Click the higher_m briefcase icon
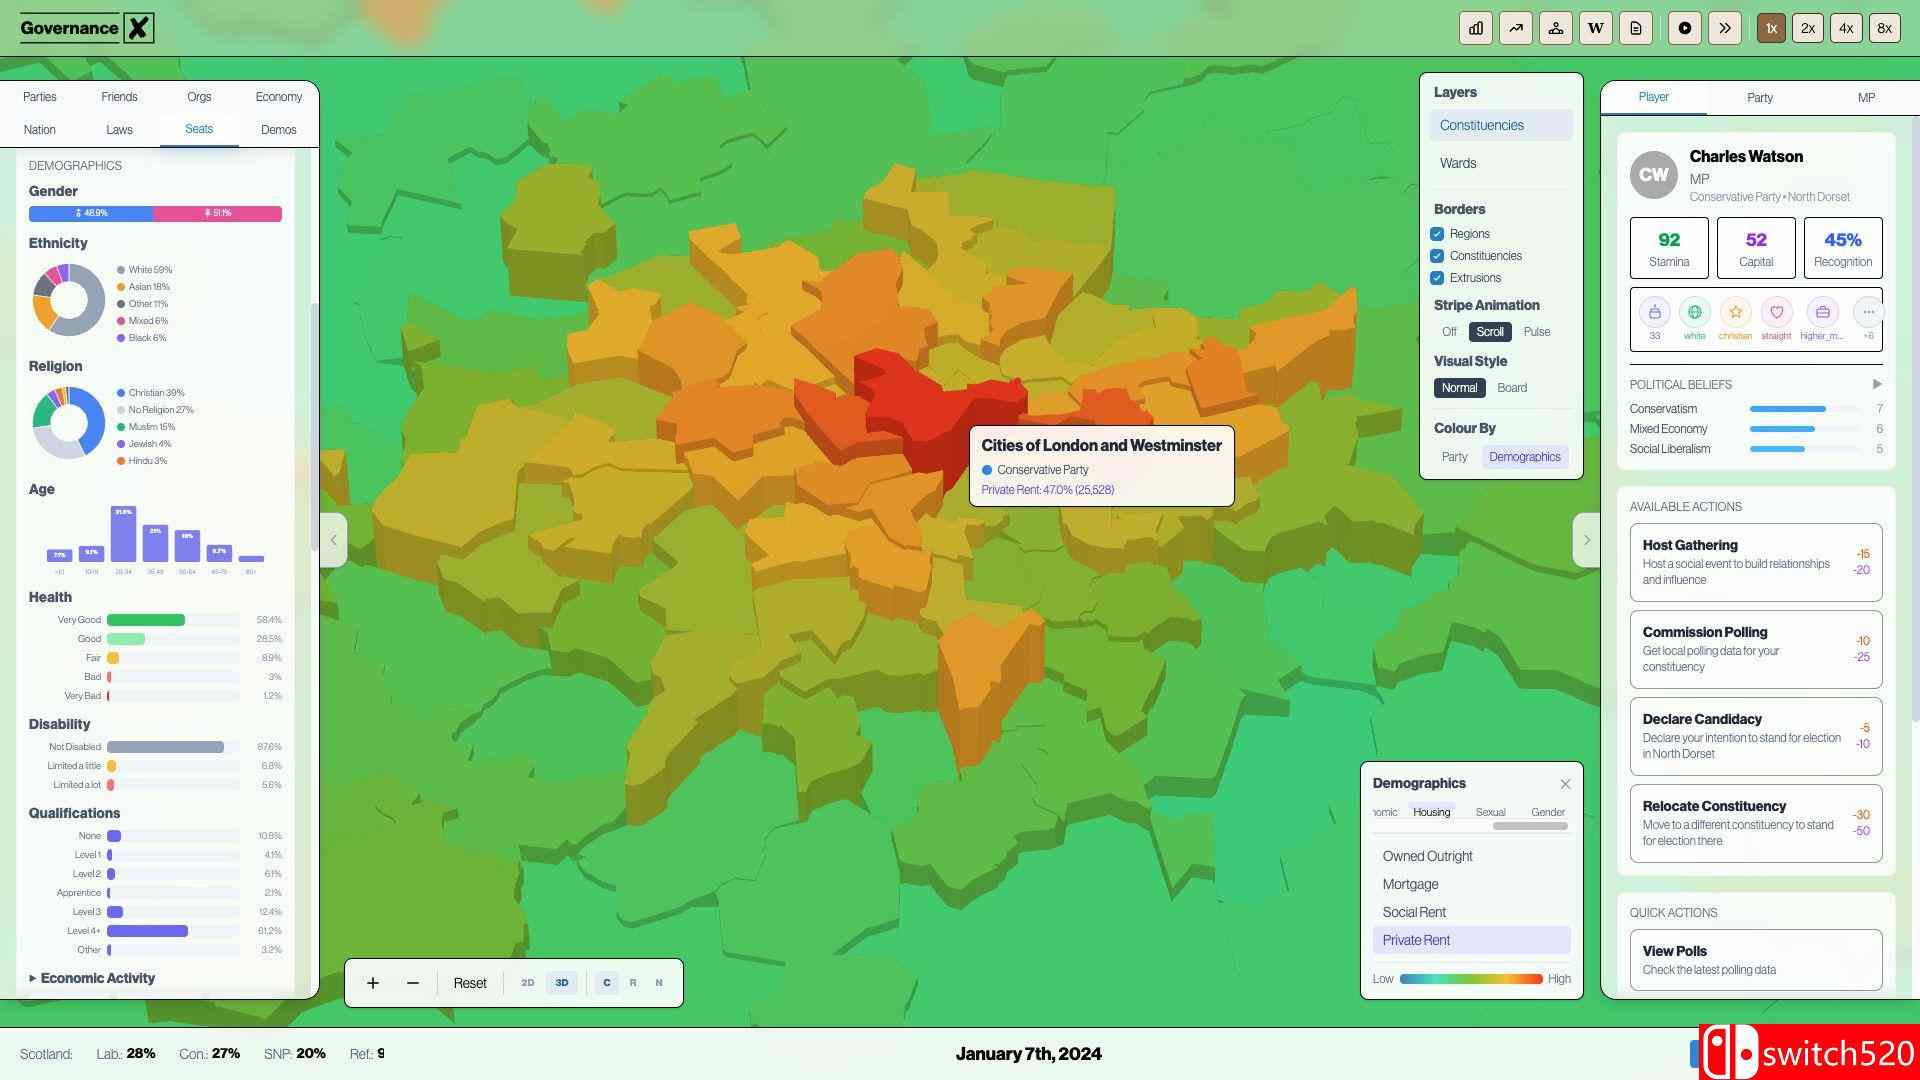 point(1822,312)
